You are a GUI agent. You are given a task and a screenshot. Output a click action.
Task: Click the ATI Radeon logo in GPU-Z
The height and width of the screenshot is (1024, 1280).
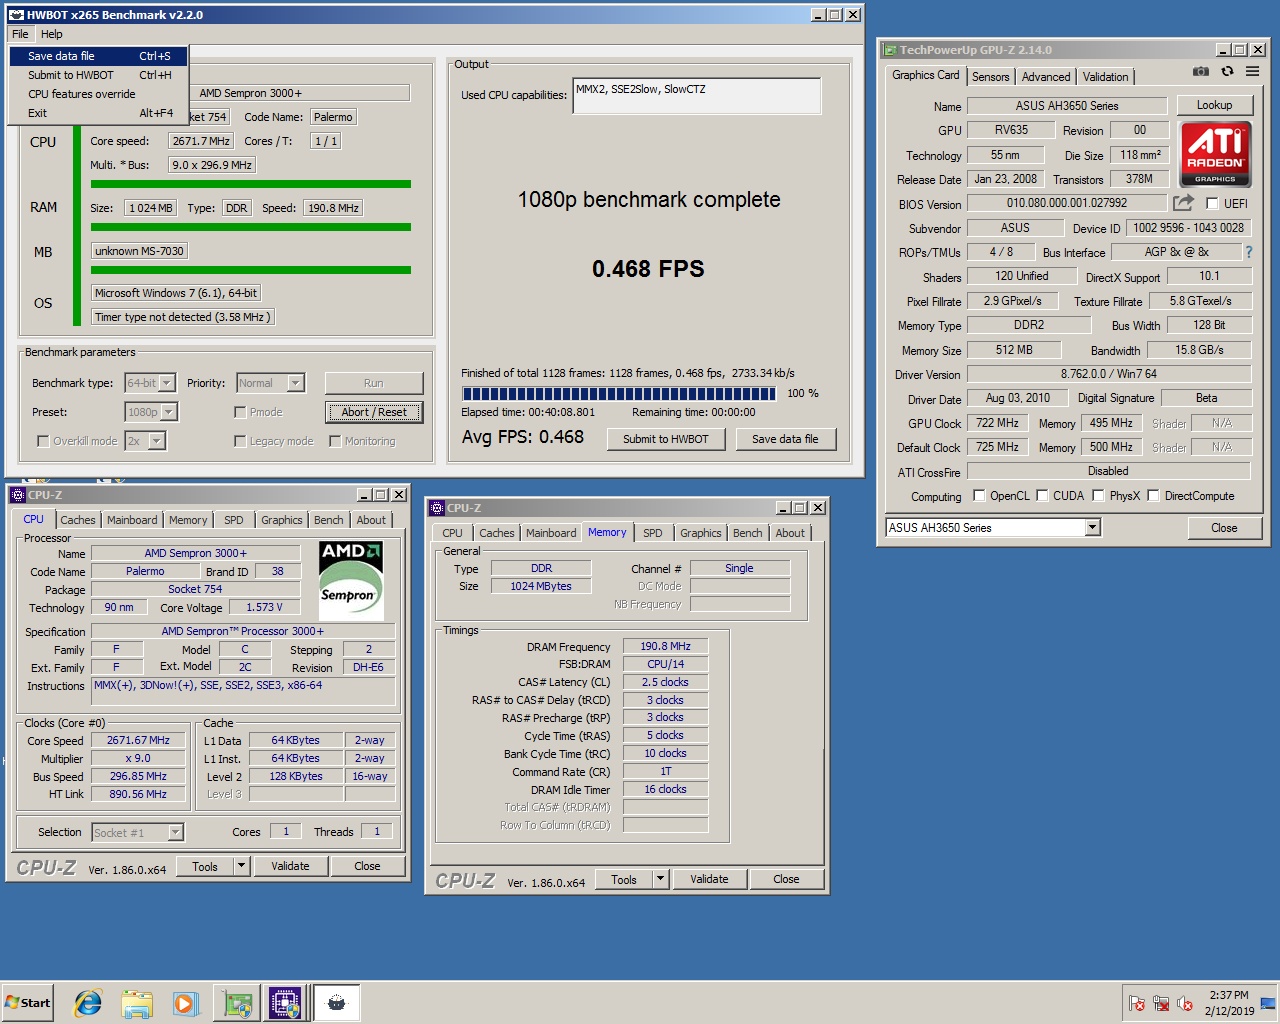1215,154
